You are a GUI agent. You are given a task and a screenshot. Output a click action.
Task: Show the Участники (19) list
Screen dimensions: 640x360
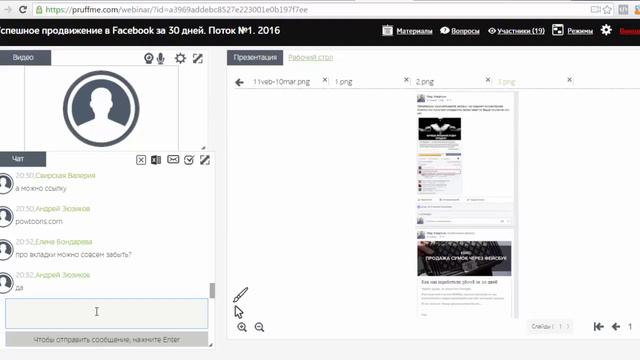(521, 31)
